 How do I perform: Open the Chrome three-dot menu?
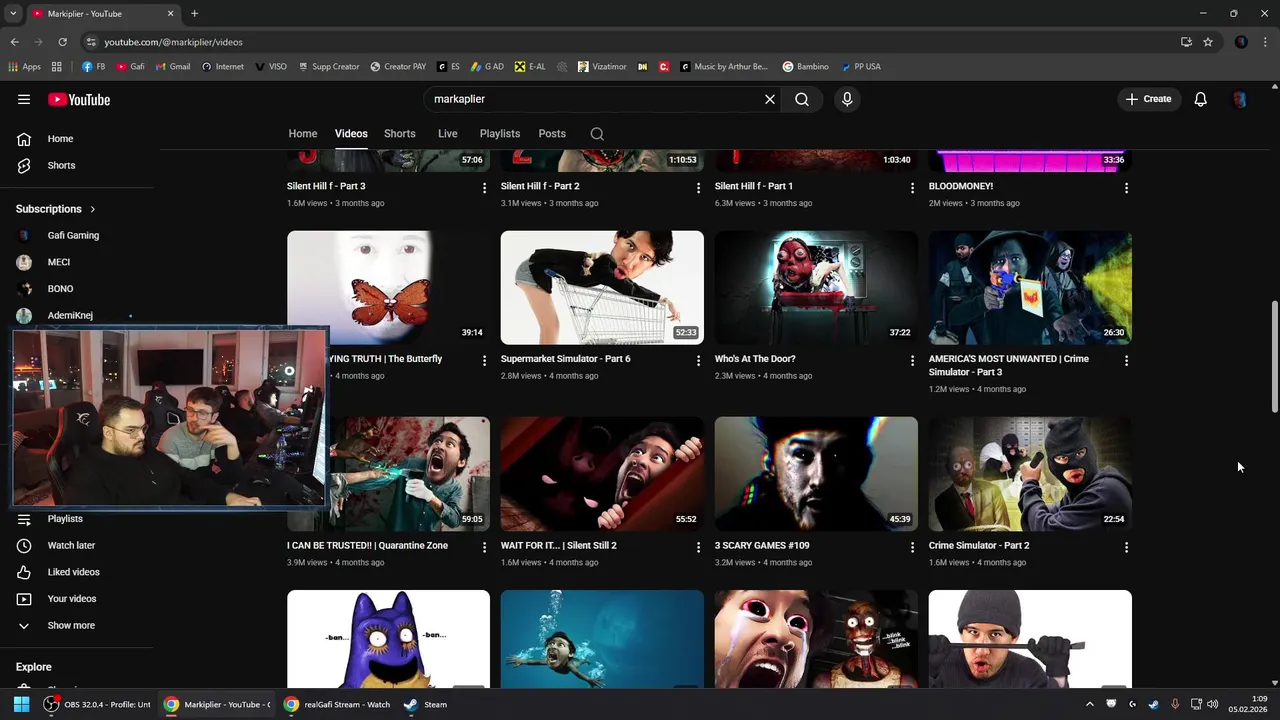(x=1266, y=42)
